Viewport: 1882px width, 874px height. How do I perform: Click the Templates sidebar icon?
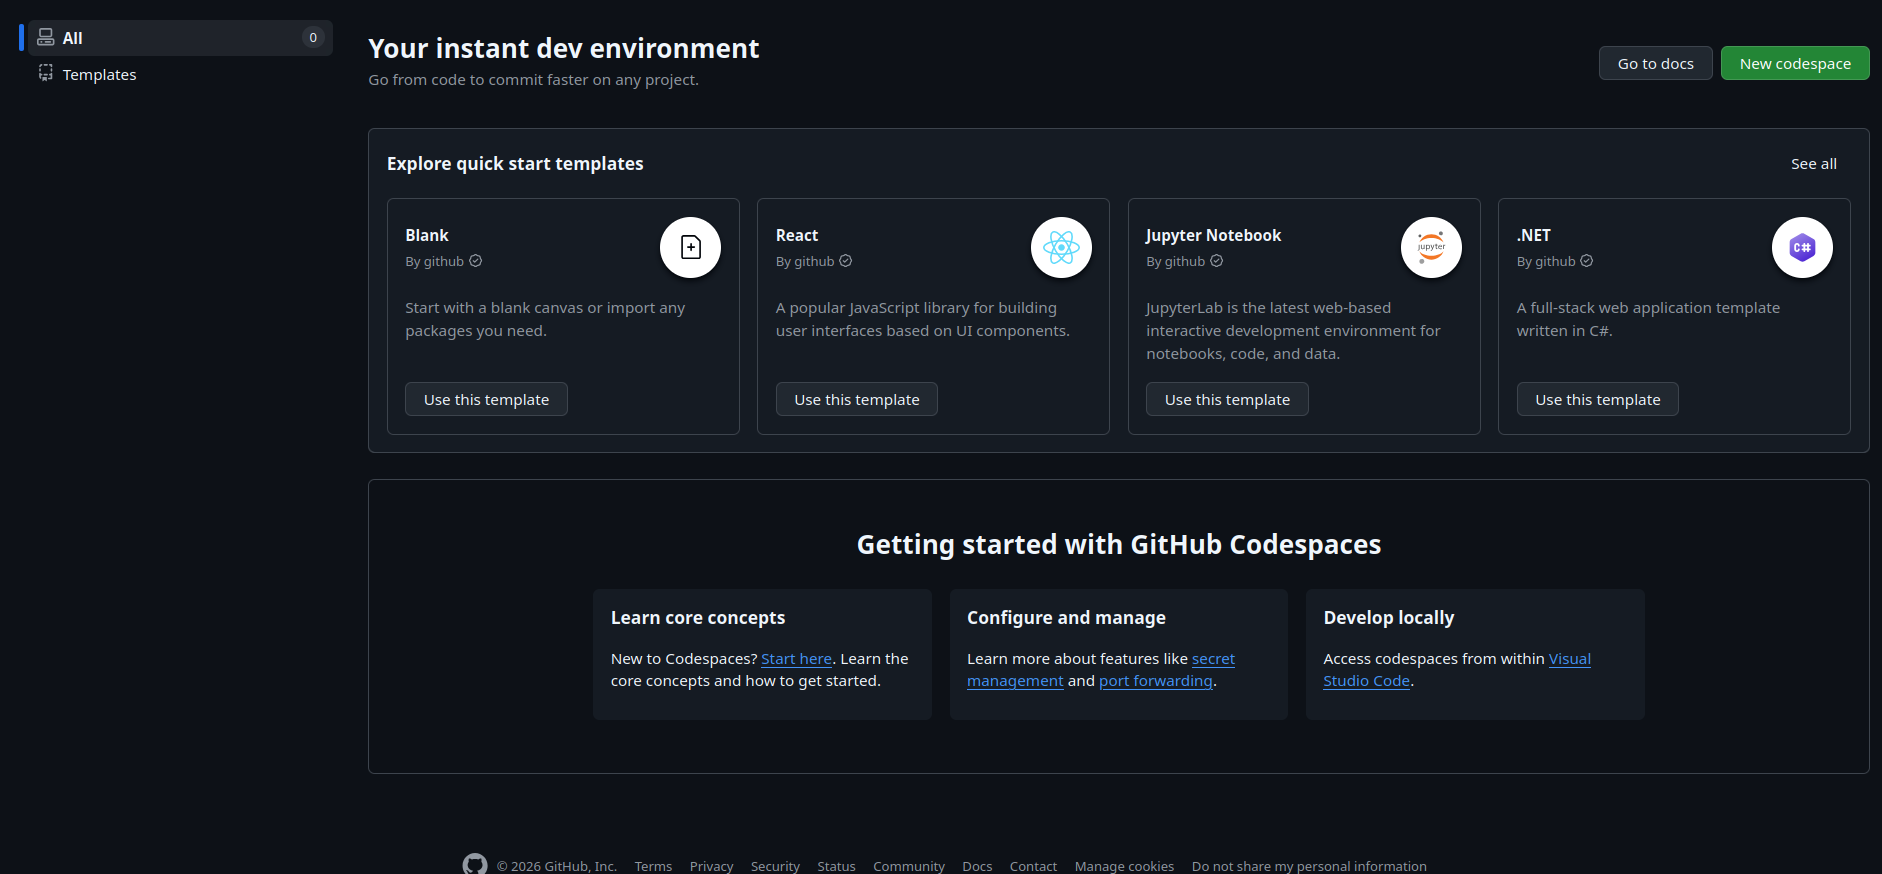pos(46,73)
